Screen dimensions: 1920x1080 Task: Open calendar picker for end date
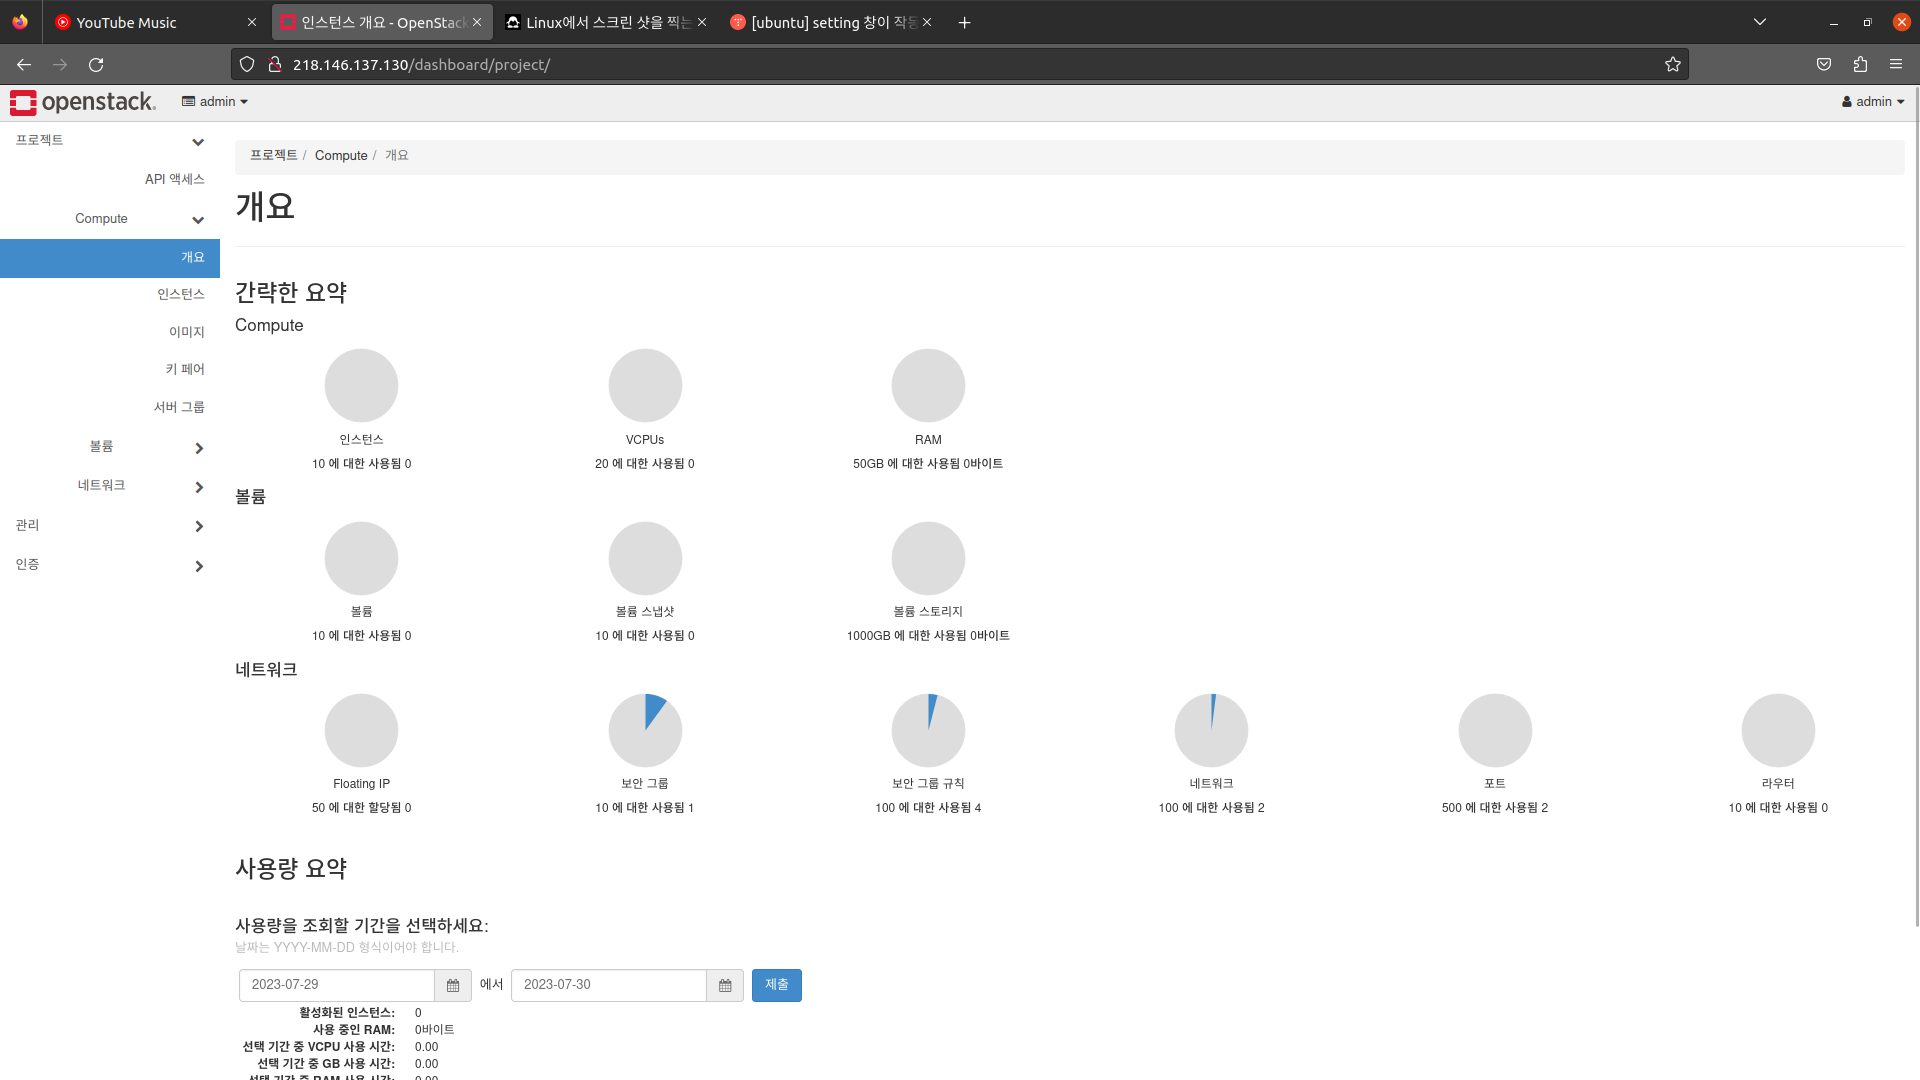coord(725,985)
